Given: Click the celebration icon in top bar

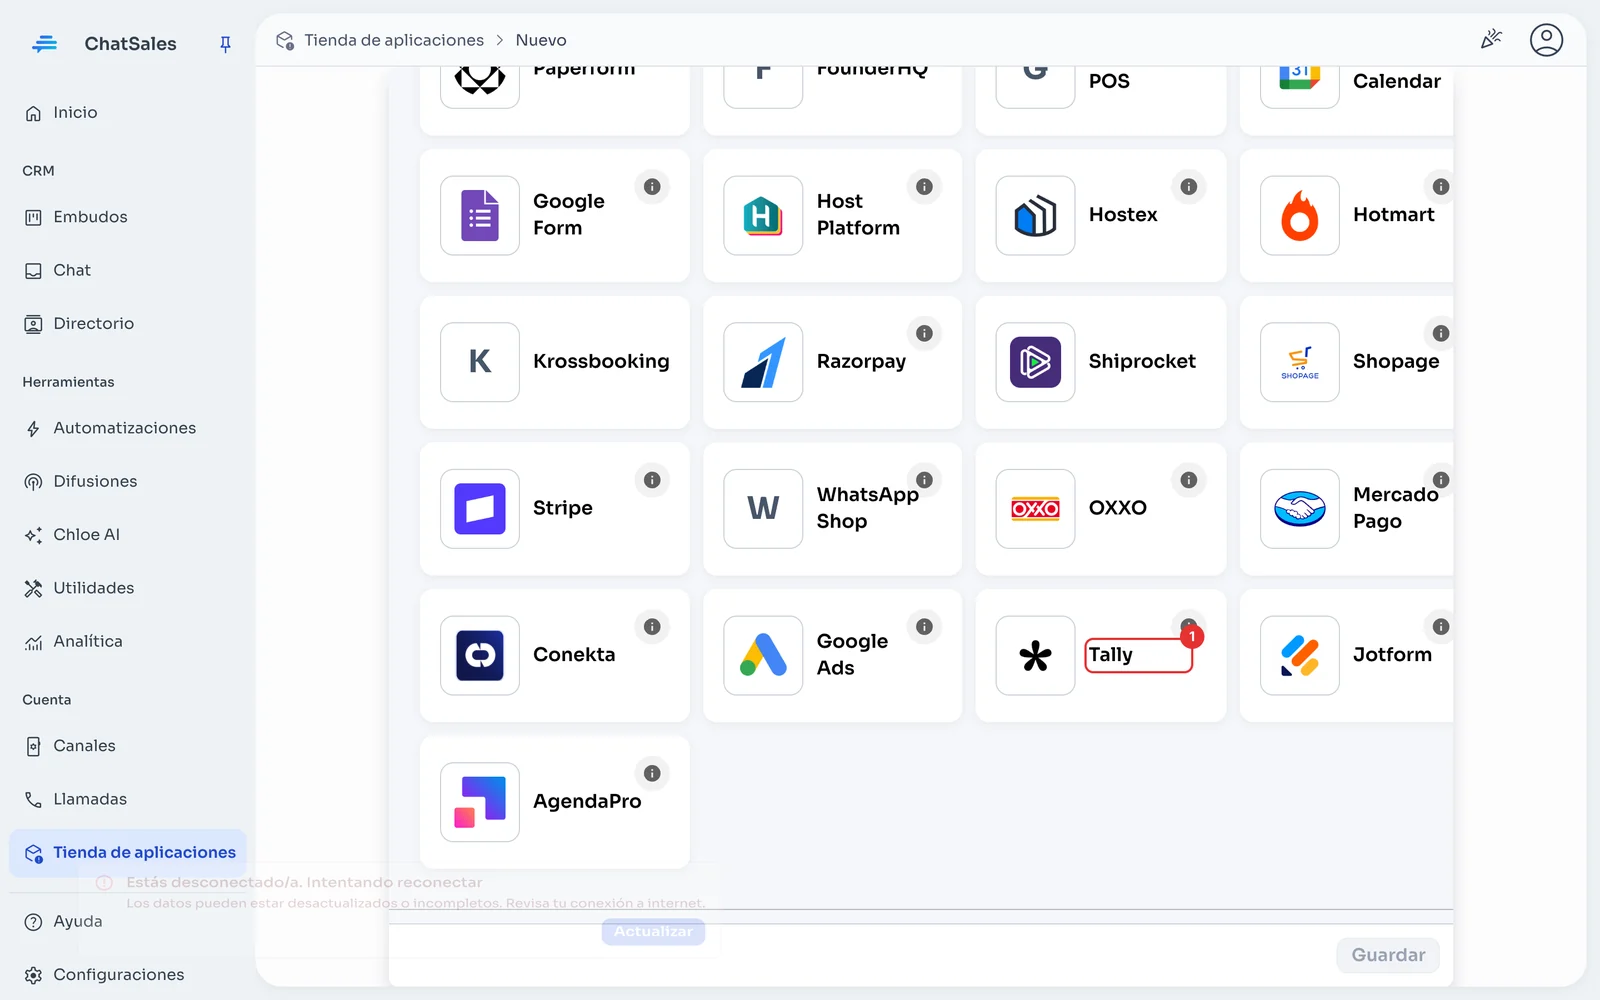Looking at the screenshot, I should click(1491, 40).
